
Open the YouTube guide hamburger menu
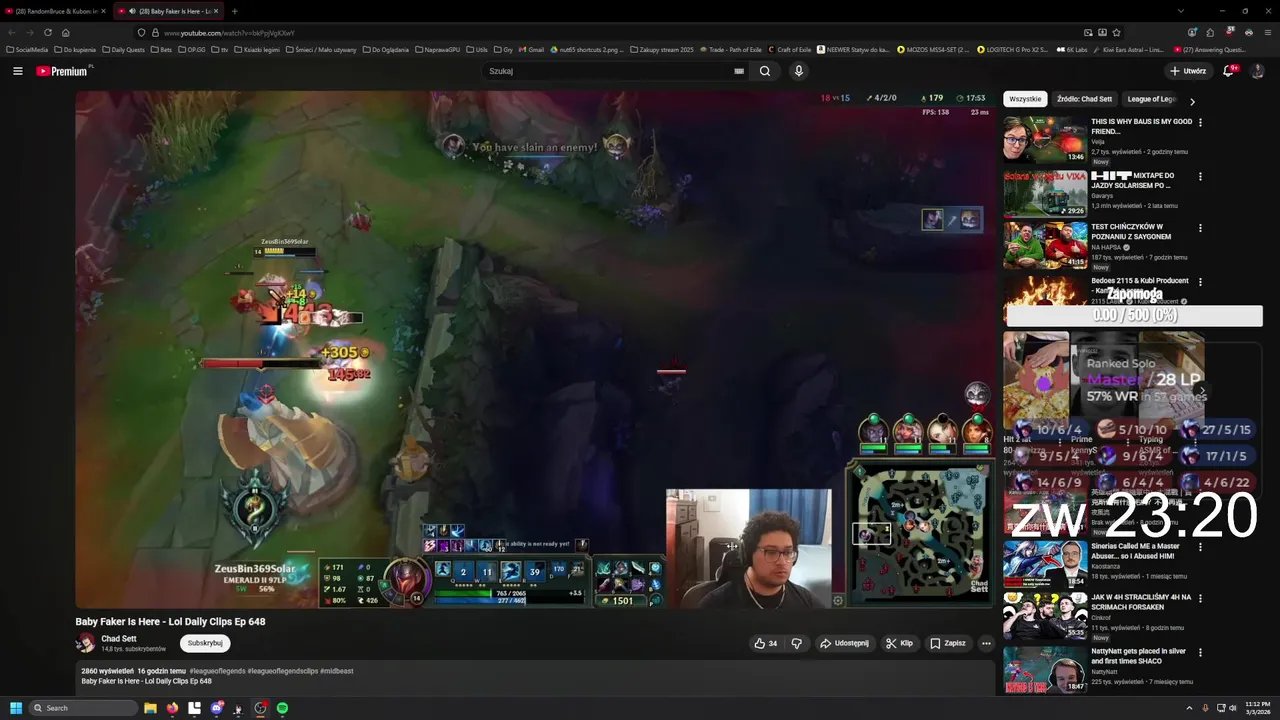click(17, 71)
